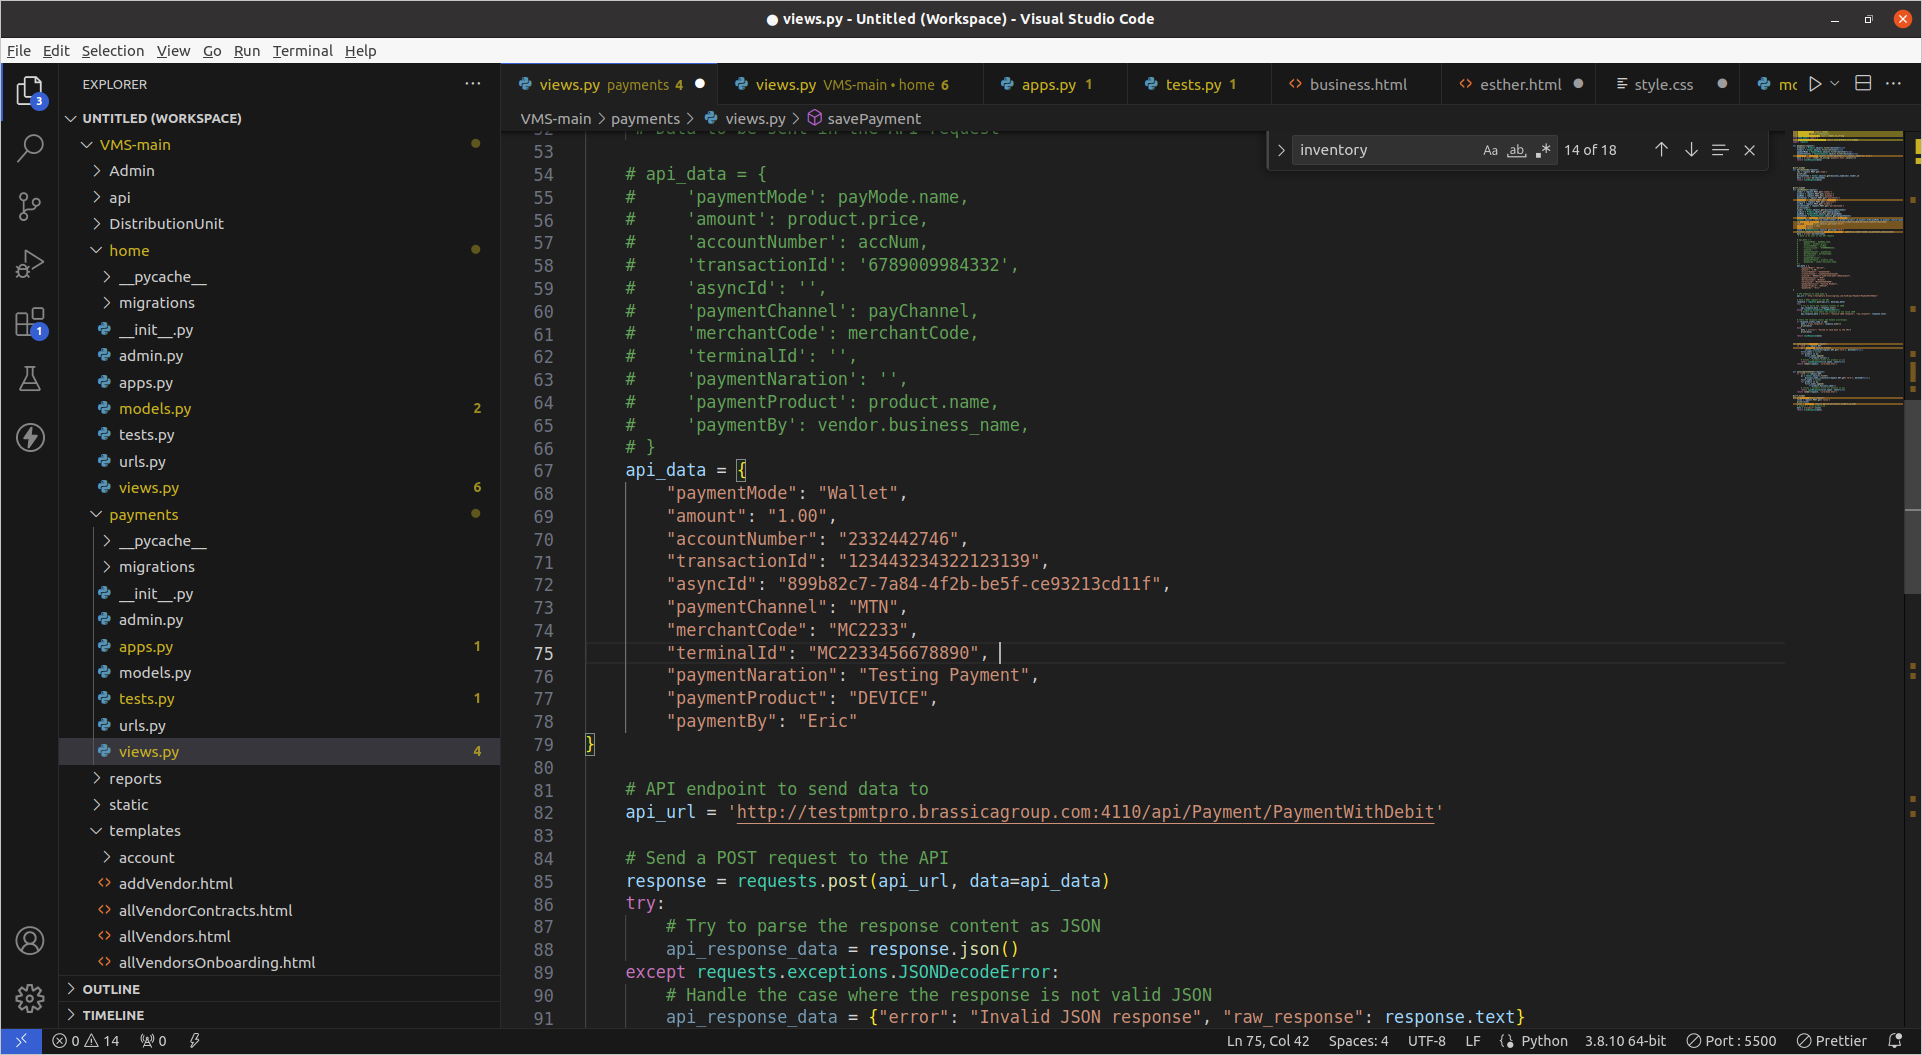
Task: Toggle Match Case in find widget
Action: (x=1490, y=150)
